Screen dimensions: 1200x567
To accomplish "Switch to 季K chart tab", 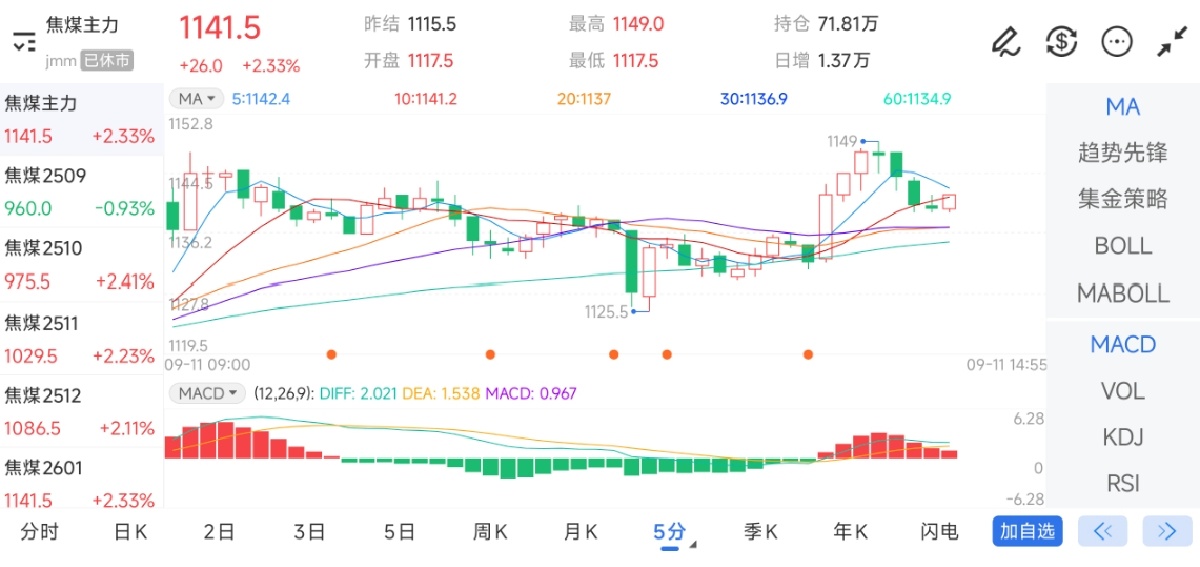I will (760, 532).
